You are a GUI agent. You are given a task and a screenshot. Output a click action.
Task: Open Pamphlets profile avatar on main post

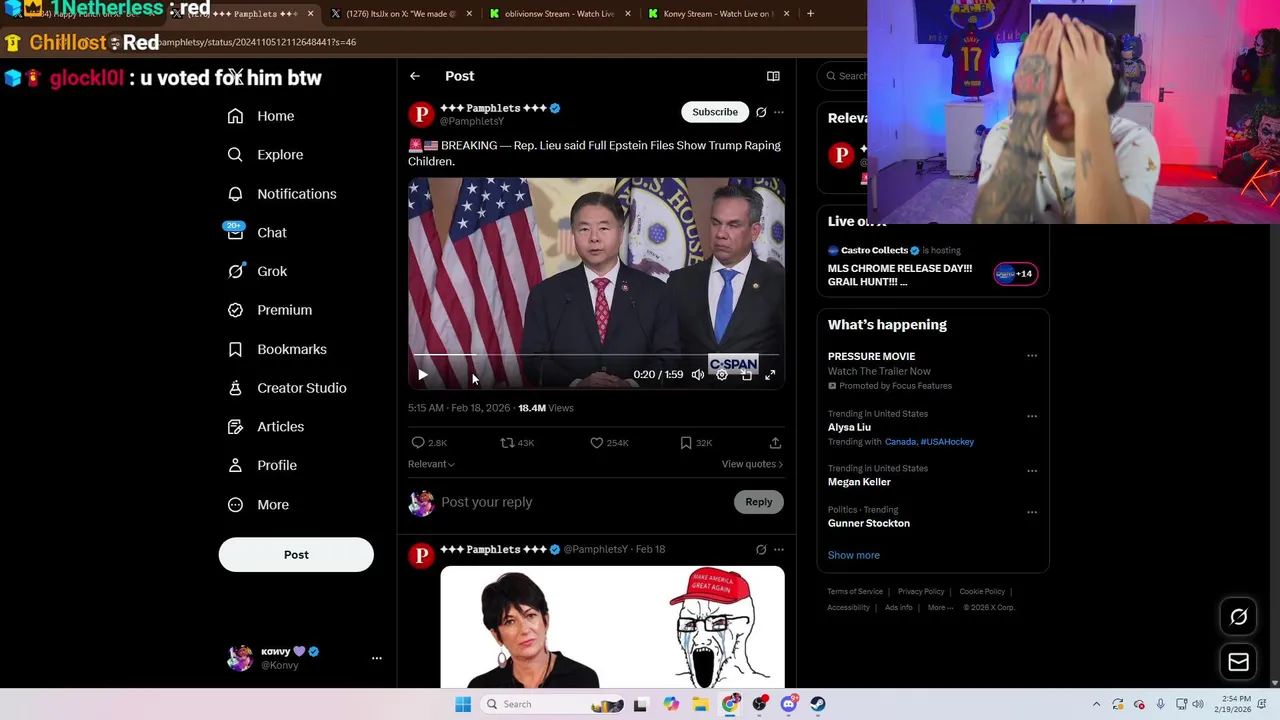[x=421, y=114]
